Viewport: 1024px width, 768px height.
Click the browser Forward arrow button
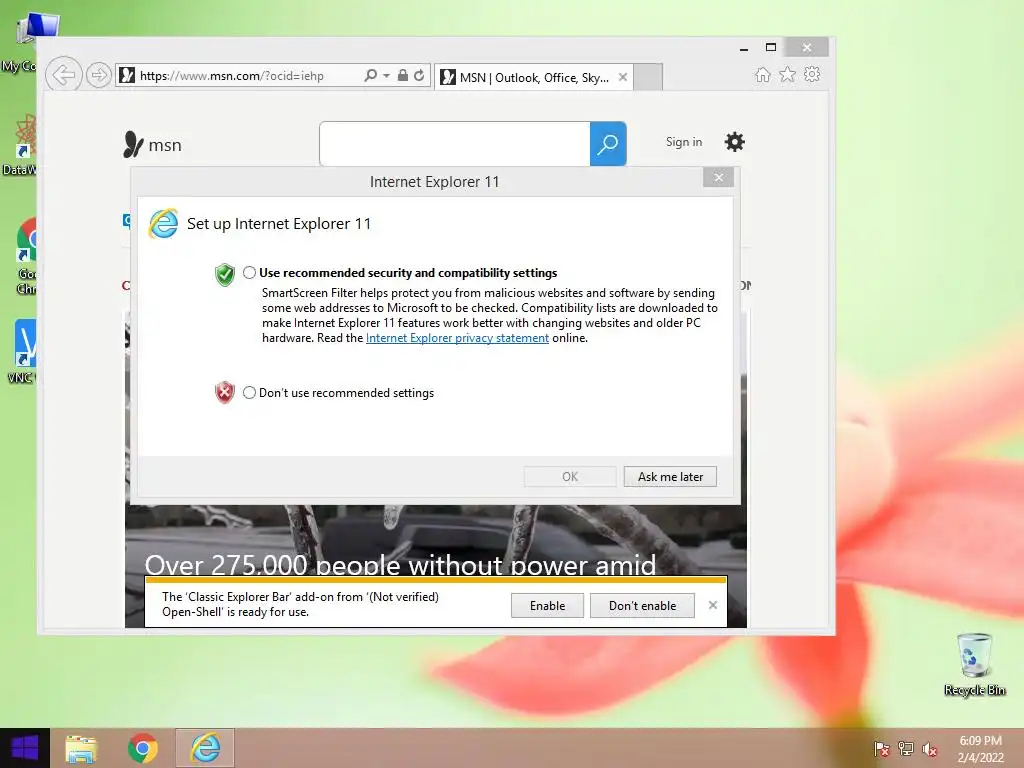(99, 75)
